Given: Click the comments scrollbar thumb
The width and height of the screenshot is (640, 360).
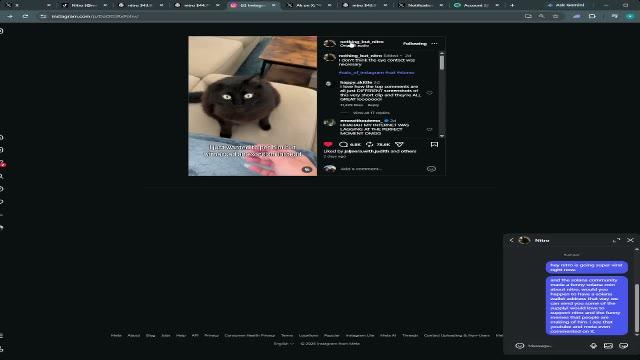Looking at the screenshot, I should tap(442, 62).
